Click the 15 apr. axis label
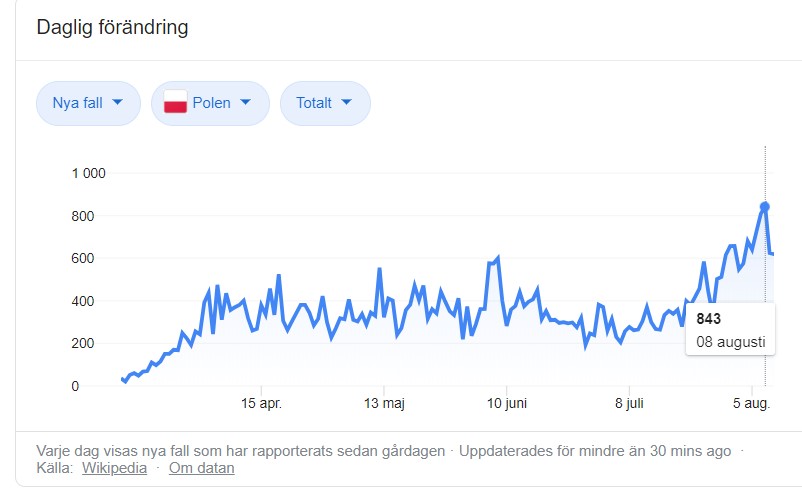The height and width of the screenshot is (495, 802). pyautogui.click(x=260, y=407)
